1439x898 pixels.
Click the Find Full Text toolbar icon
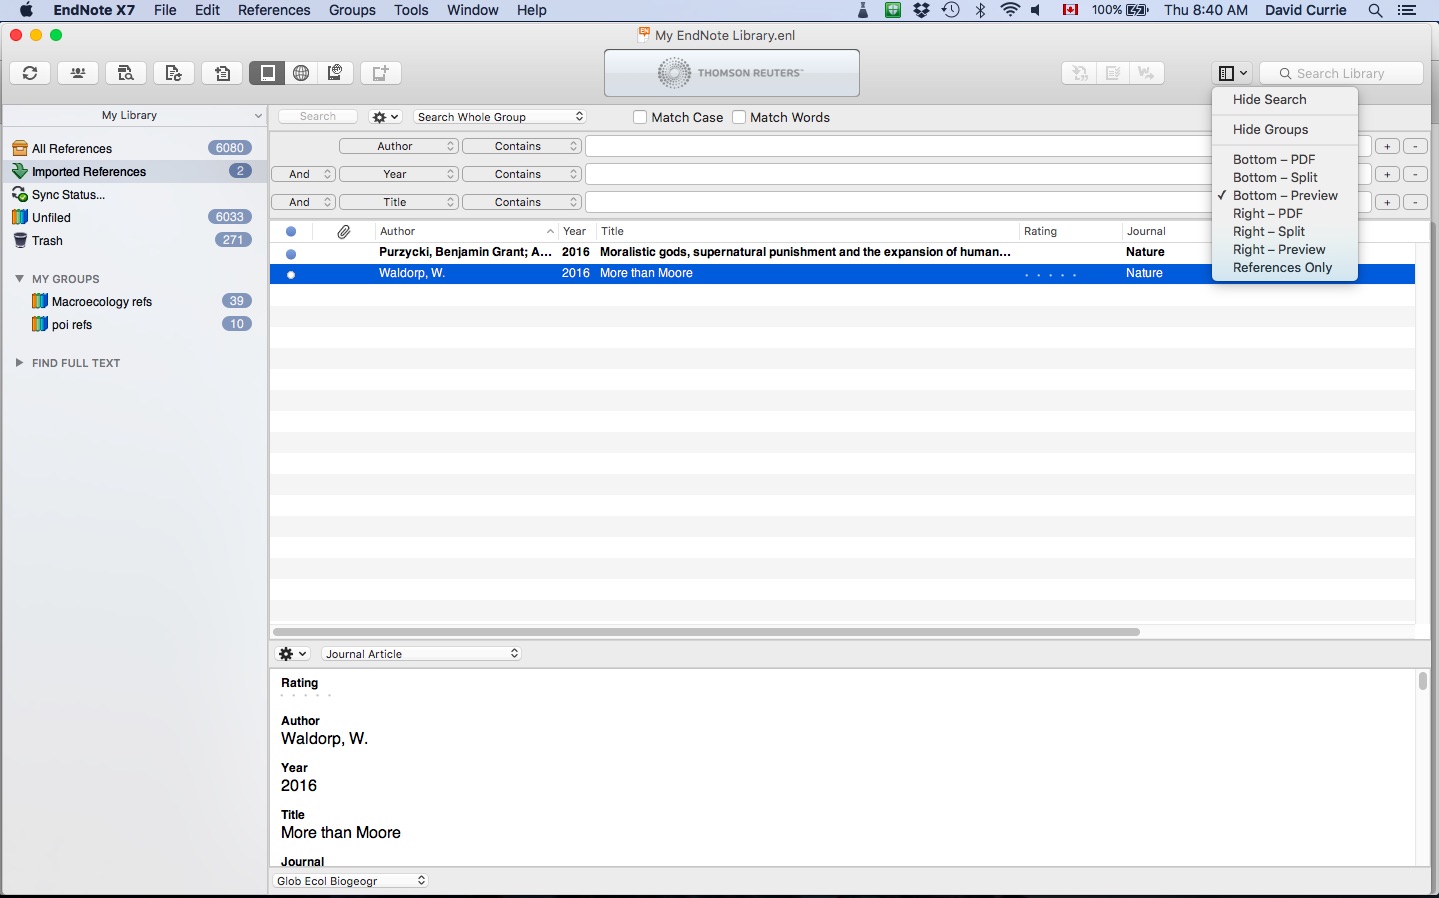[126, 73]
